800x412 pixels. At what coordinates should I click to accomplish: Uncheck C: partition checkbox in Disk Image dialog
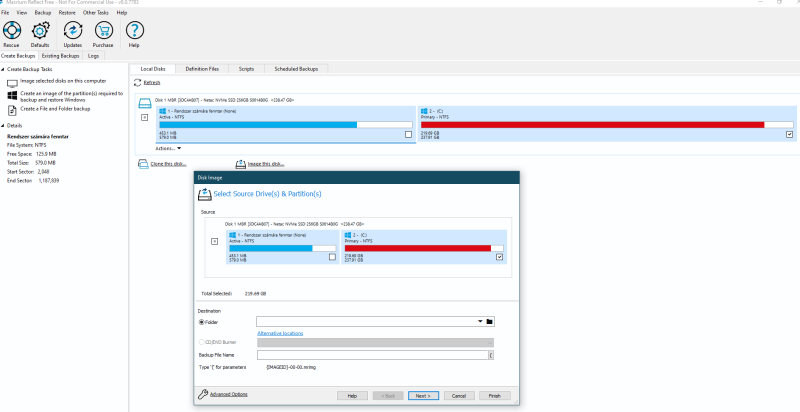click(x=499, y=257)
